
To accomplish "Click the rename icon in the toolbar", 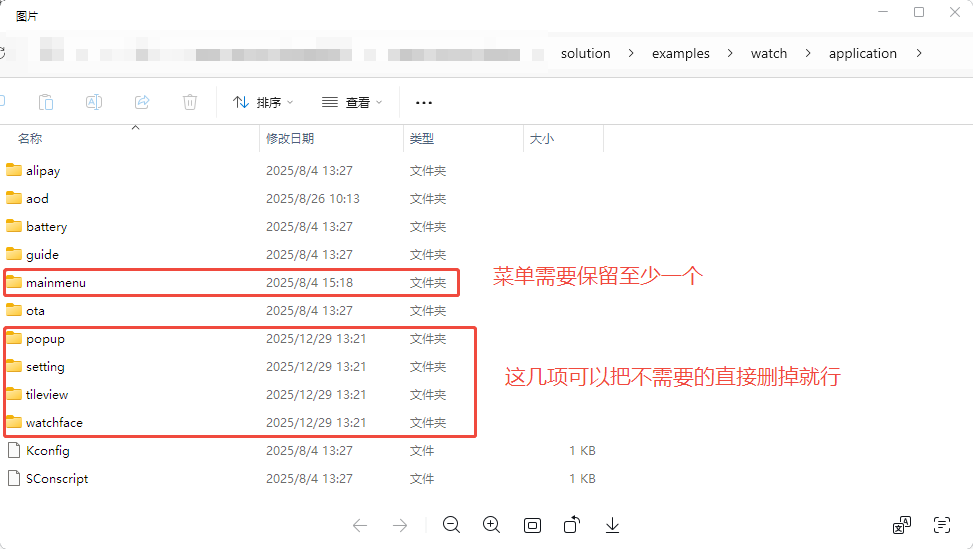I will (x=94, y=102).
